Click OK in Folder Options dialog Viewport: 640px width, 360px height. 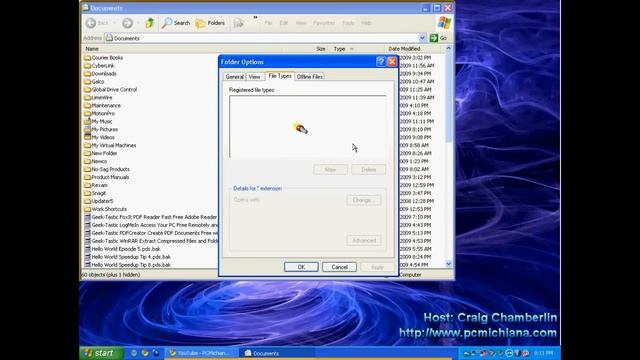pyautogui.click(x=301, y=267)
